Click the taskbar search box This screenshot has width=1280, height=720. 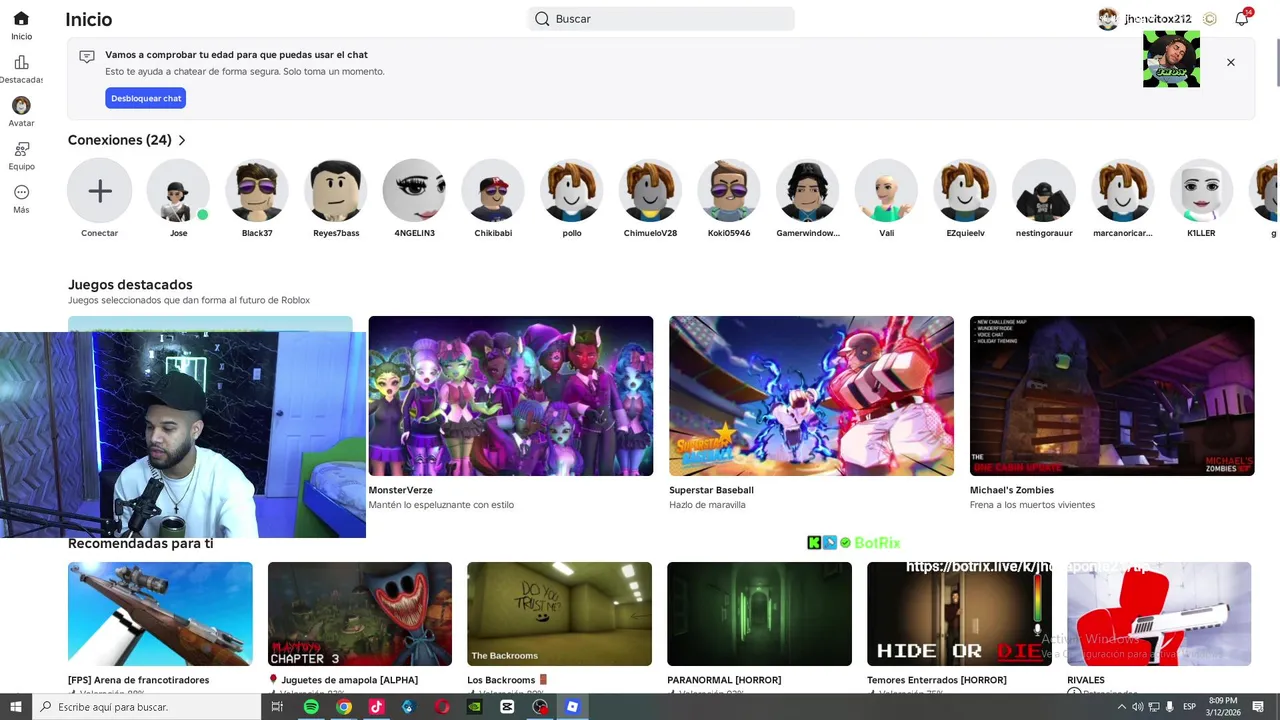pos(147,707)
